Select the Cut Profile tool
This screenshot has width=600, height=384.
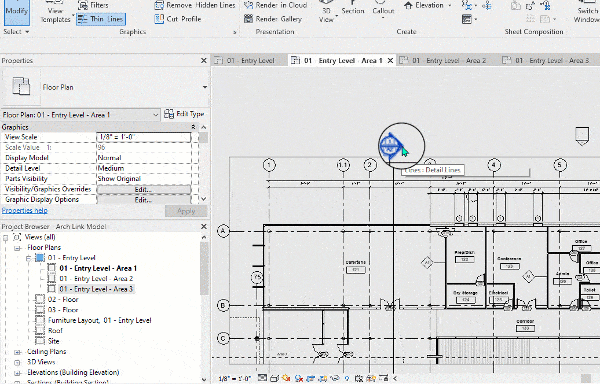pyautogui.click(x=178, y=19)
